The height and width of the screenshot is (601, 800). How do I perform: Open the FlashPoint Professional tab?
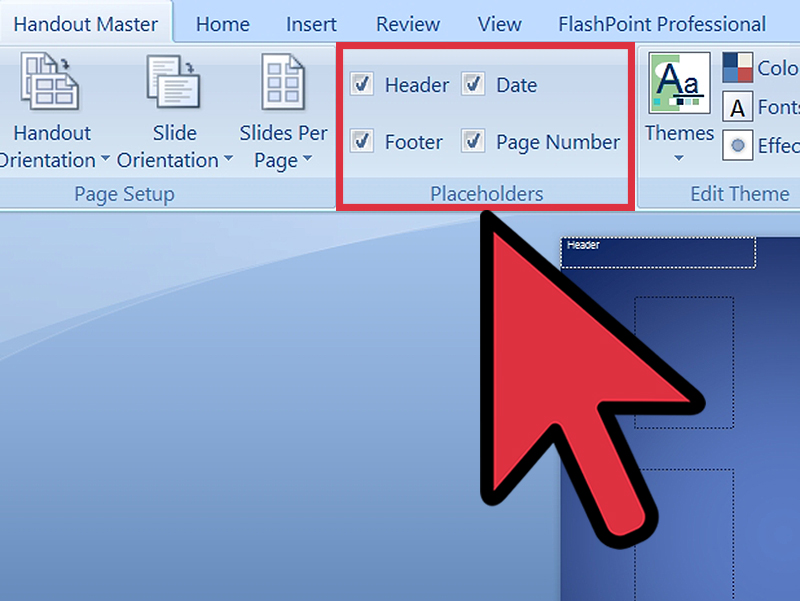tap(662, 24)
